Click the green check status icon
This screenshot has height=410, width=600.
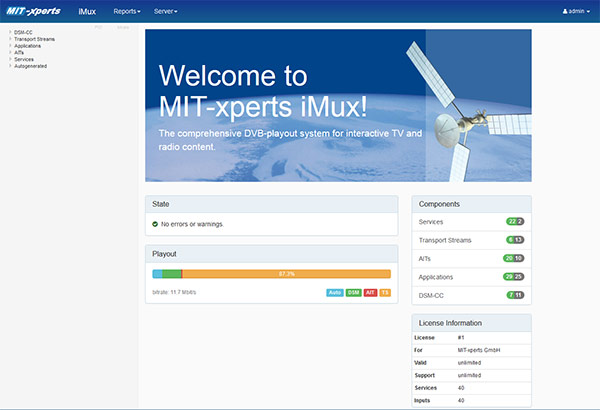point(155,224)
